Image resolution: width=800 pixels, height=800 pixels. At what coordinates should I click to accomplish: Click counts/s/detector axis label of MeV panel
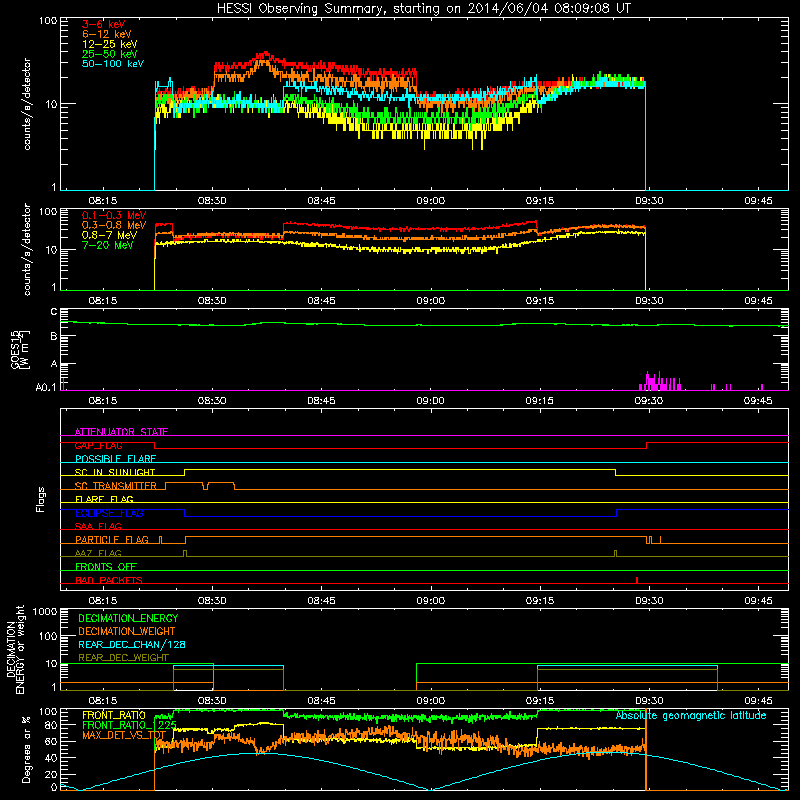pos(27,249)
